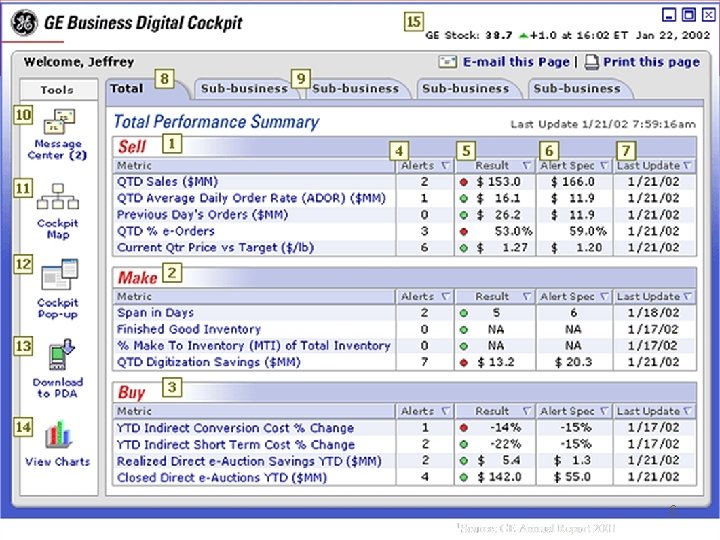This screenshot has width=720, height=540.
Task: Open Current Qtr Price vs Target link
Action: (x=215, y=248)
